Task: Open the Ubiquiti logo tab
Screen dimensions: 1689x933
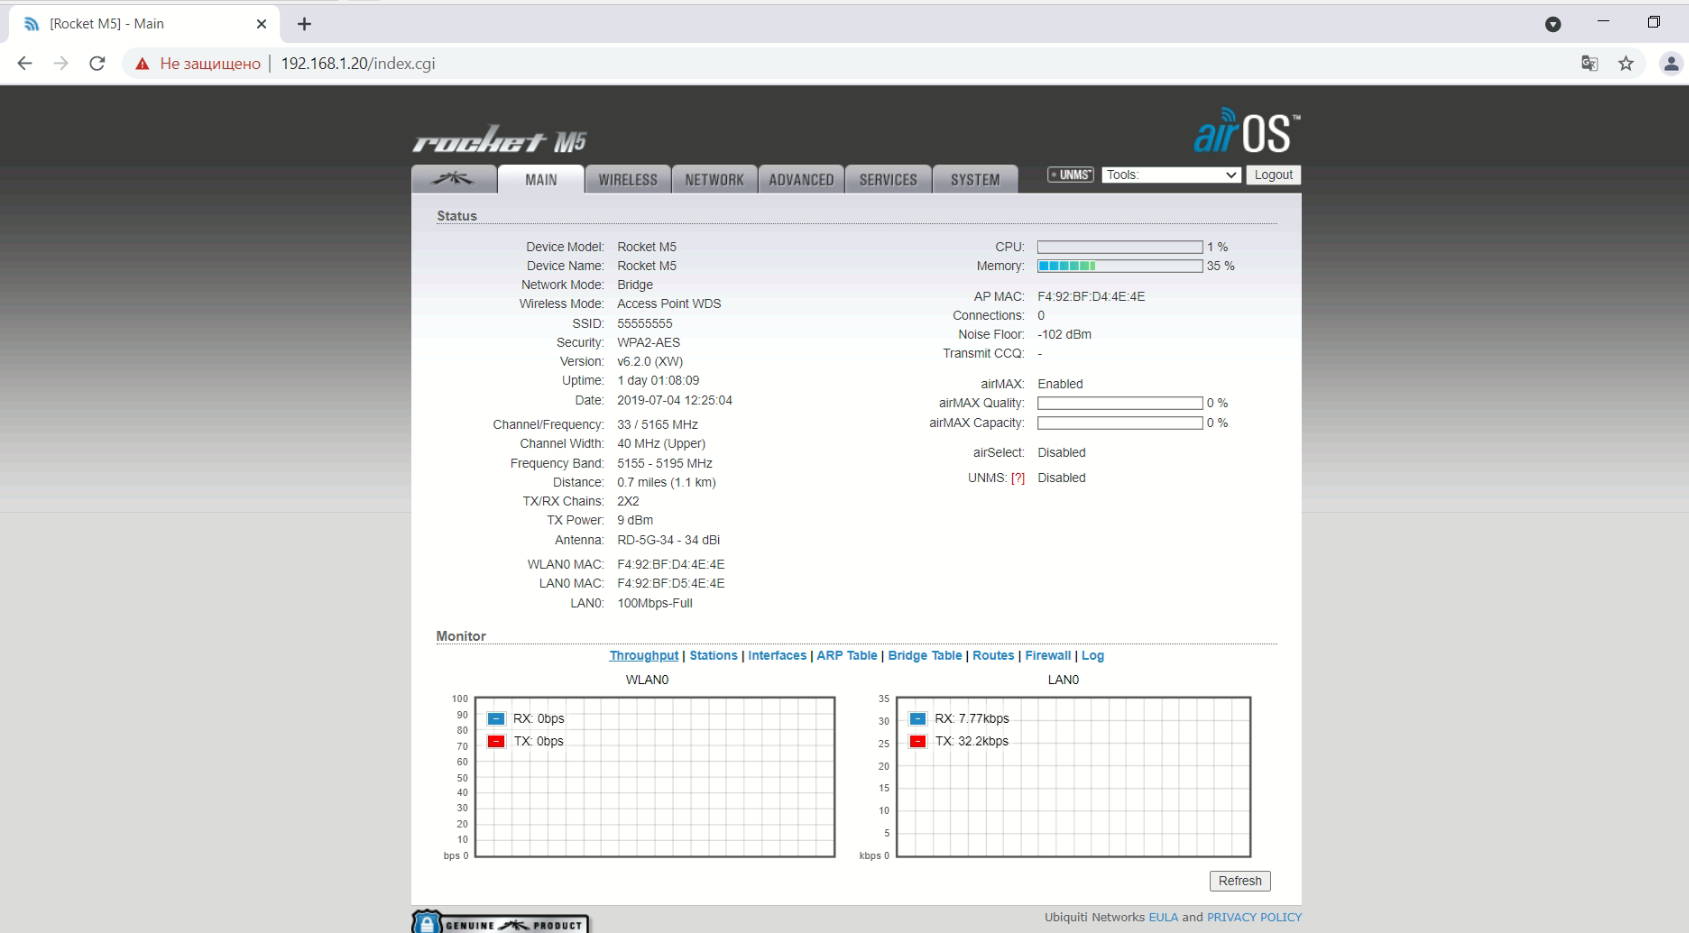Action: (x=454, y=179)
